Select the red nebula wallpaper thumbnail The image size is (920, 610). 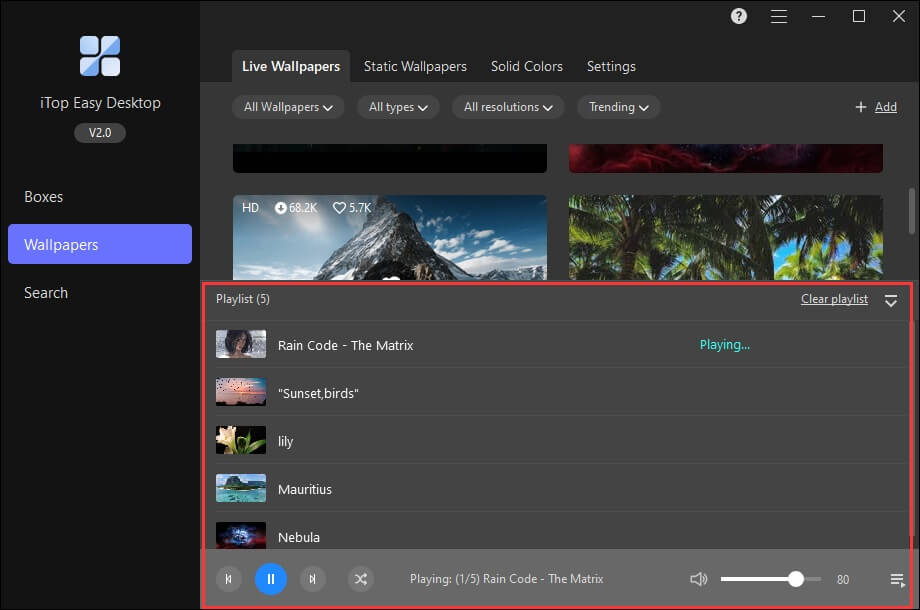726,158
